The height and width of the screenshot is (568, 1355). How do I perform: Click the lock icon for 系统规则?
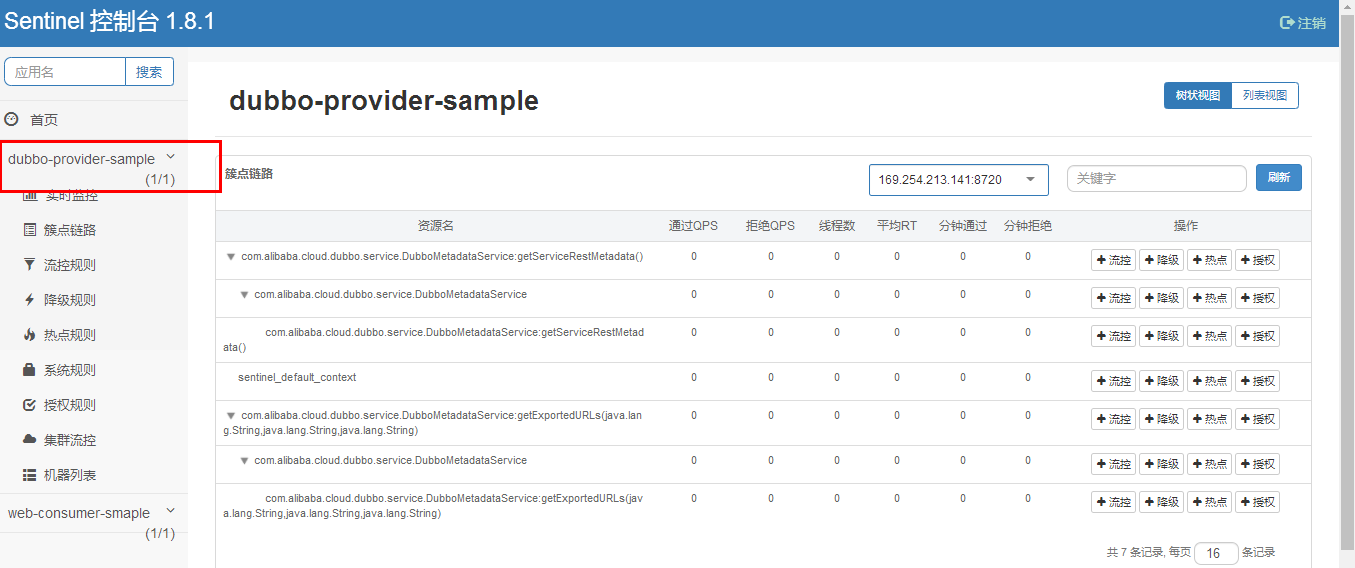point(29,370)
